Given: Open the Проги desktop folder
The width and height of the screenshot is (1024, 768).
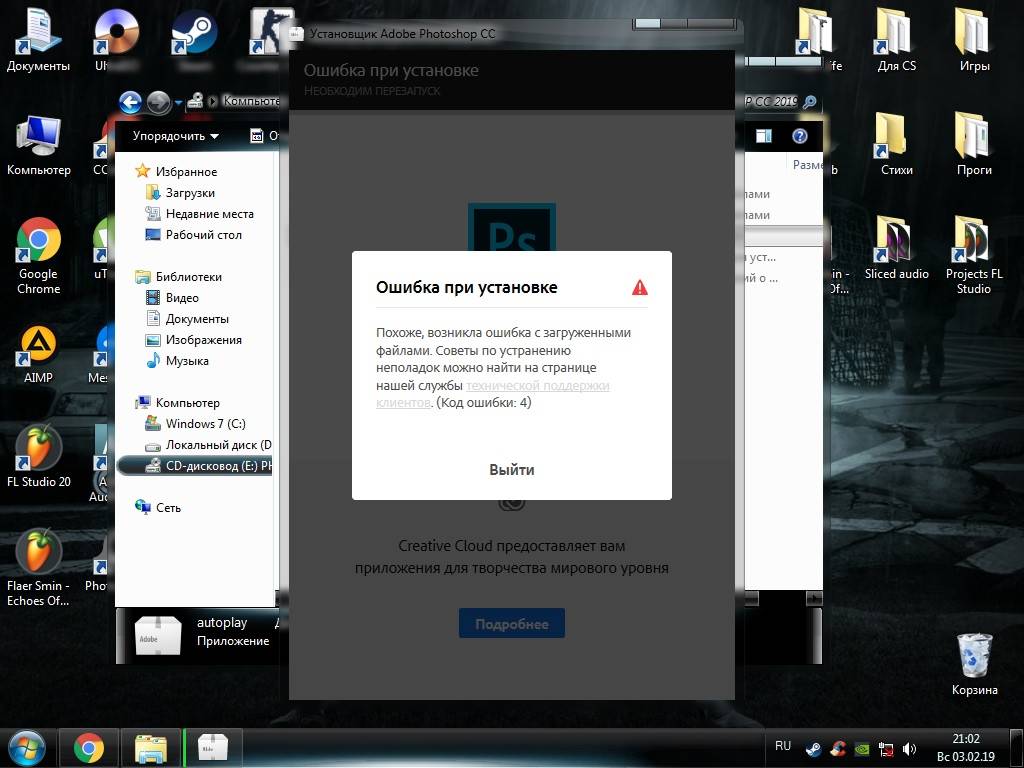Looking at the screenshot, I should (974, 144).
